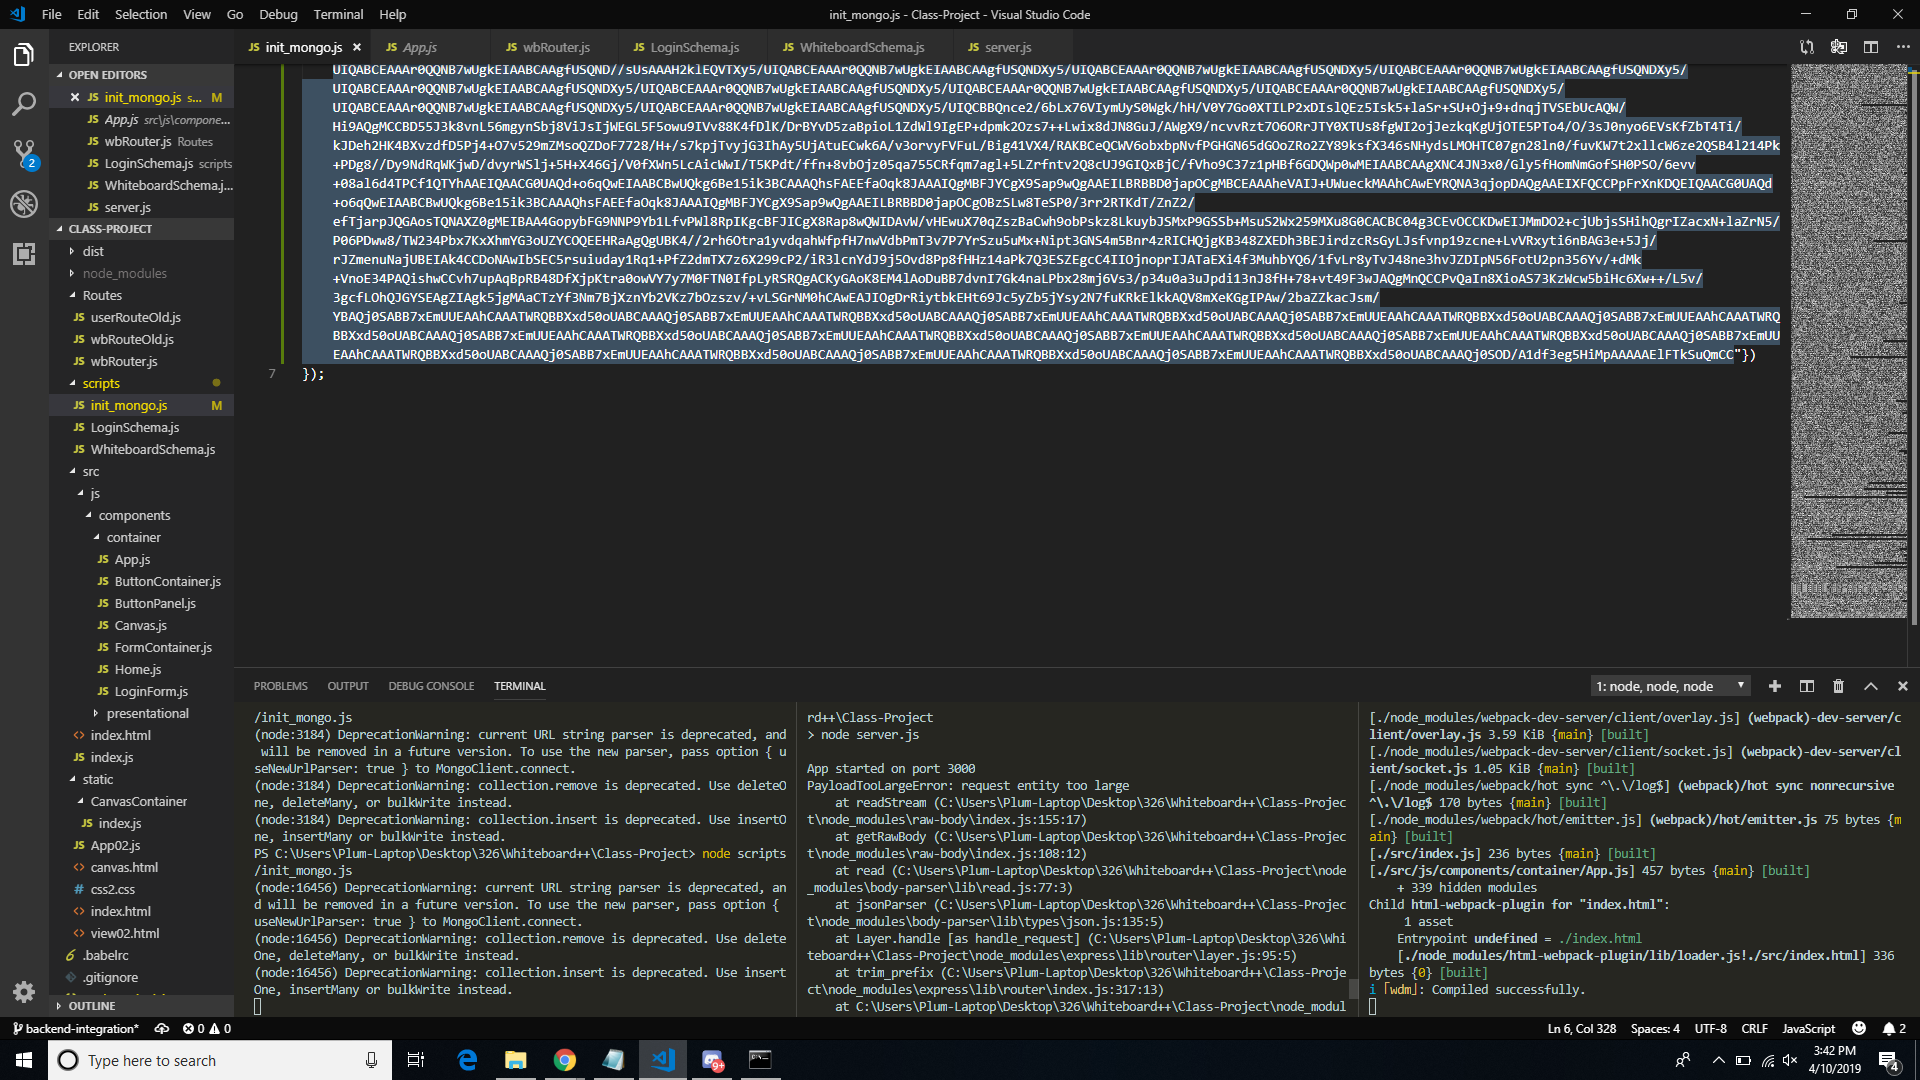Expand the node_modules folder
Screen dimensions: 1920x1080
pyautogui.click(x=124, y=273)
